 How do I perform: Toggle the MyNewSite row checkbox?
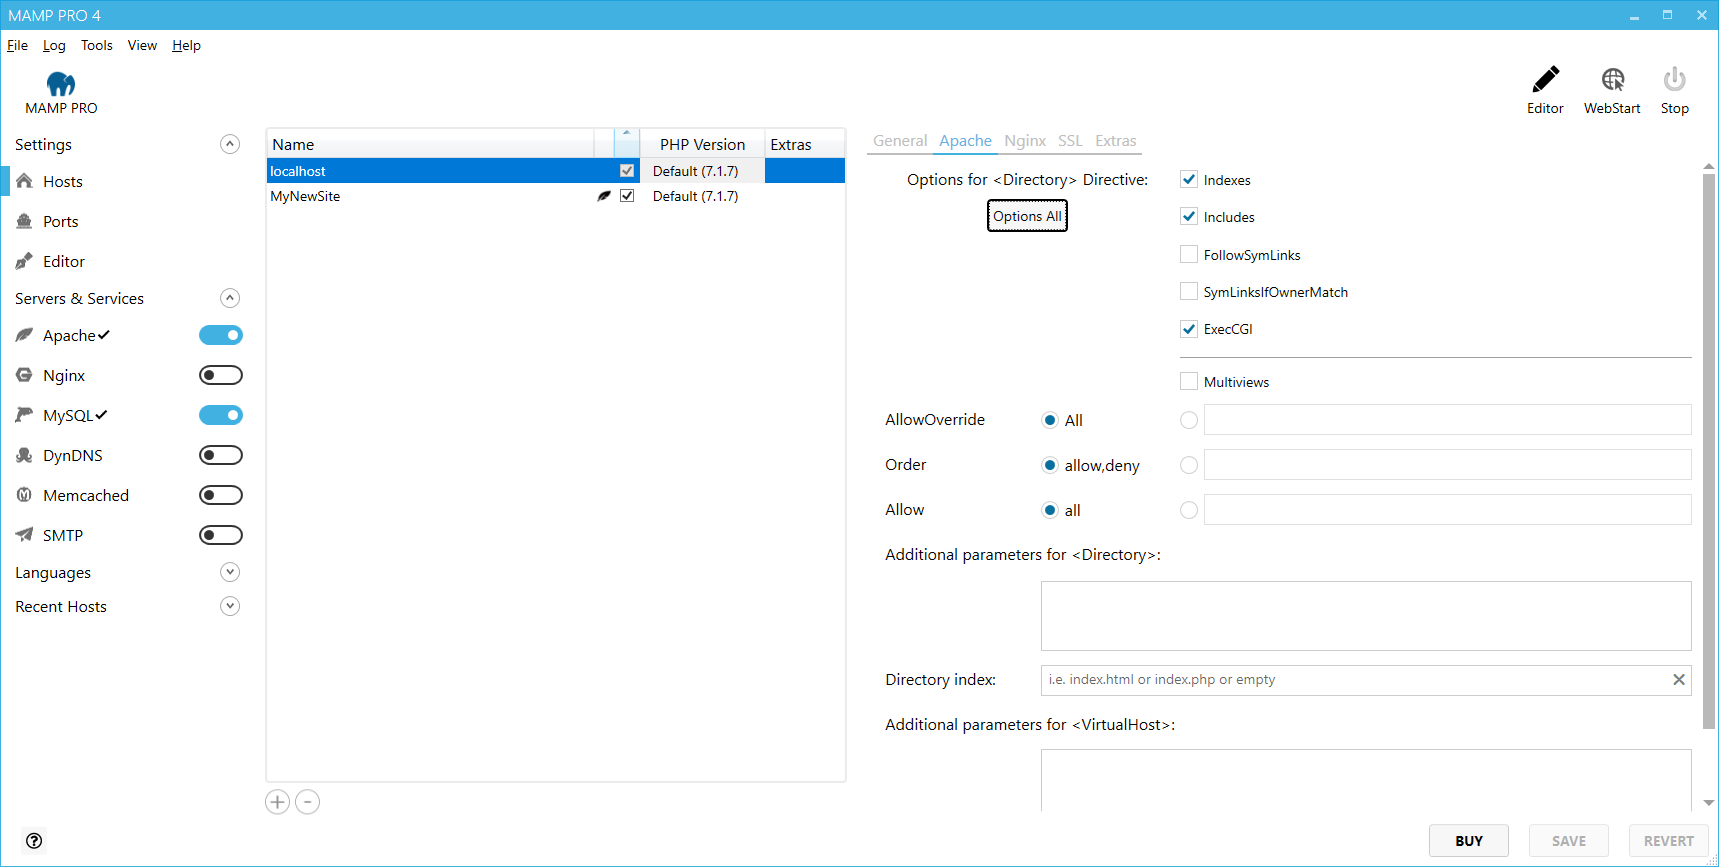click(x=627, y=196)
